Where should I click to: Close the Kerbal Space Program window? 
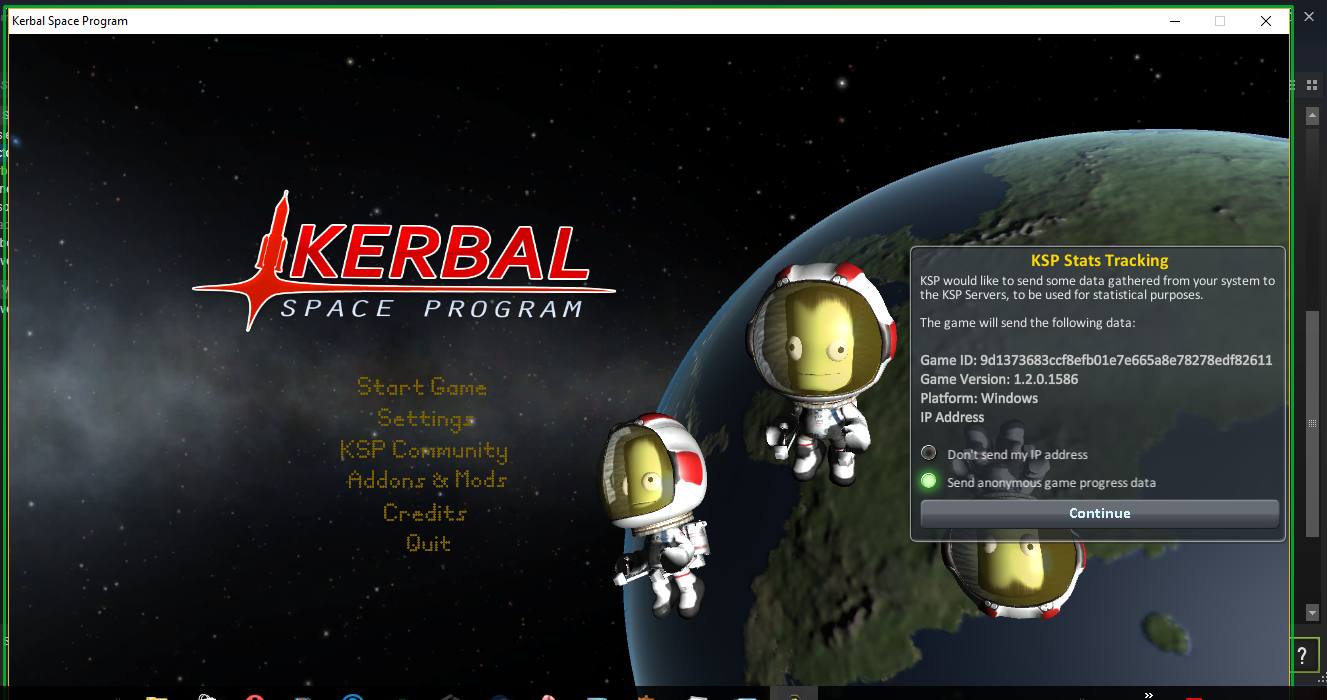pyautogui.click(x=1266, y=21)
